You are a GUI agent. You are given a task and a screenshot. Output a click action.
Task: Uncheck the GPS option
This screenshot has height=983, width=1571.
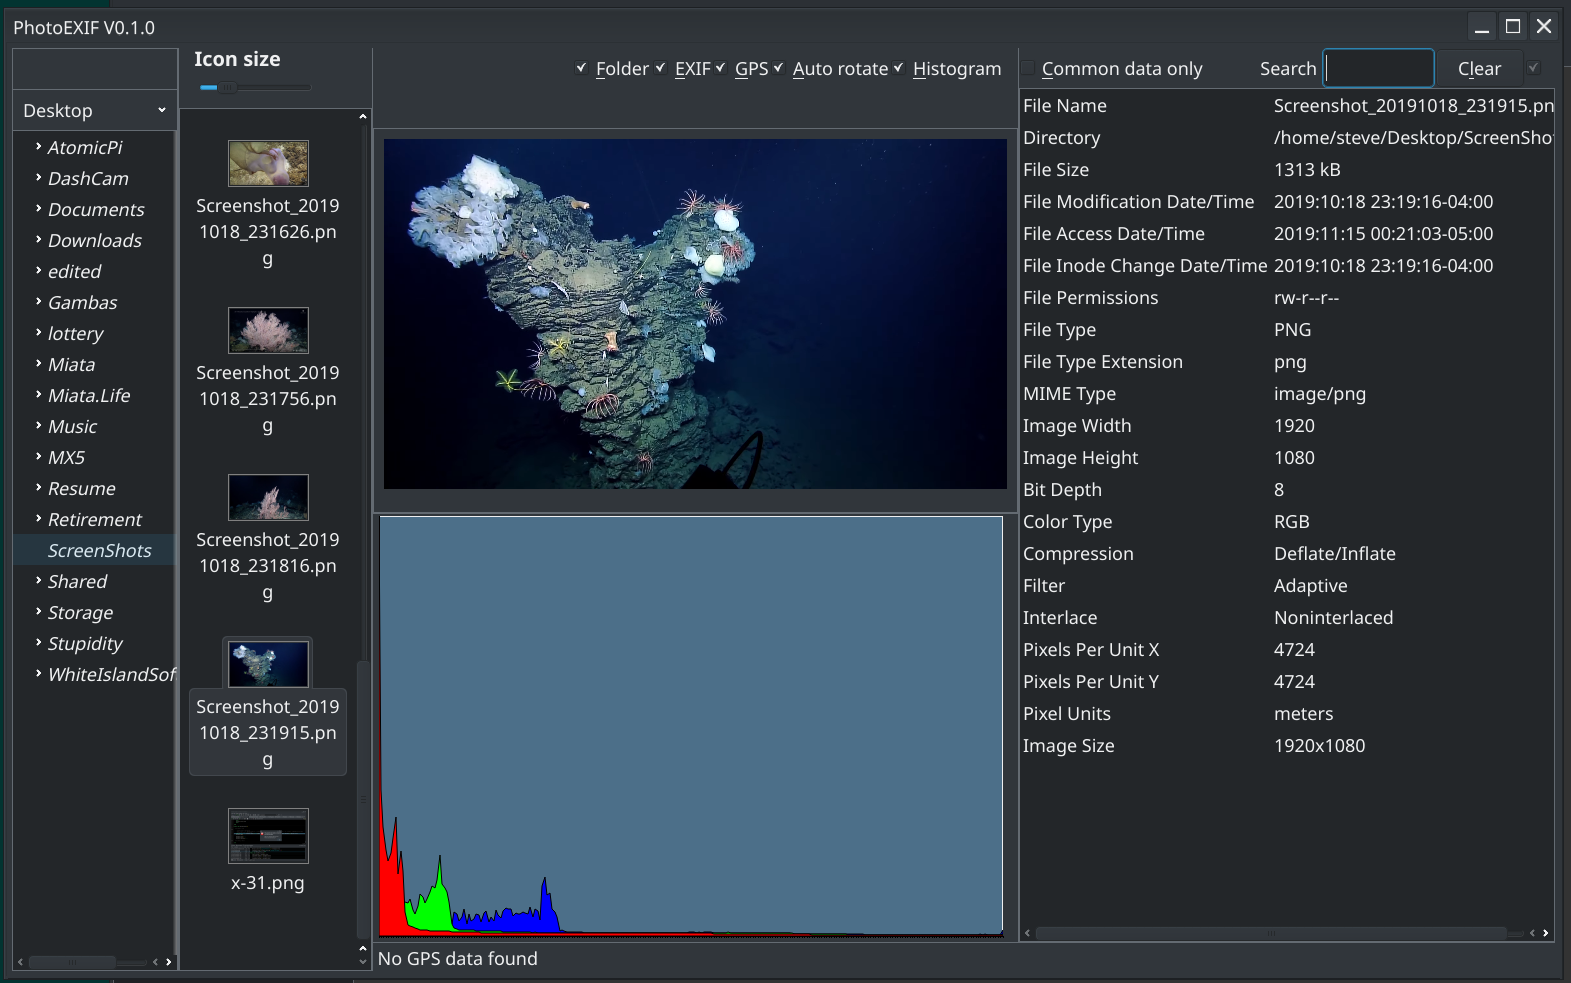click(x=721, y=68)
